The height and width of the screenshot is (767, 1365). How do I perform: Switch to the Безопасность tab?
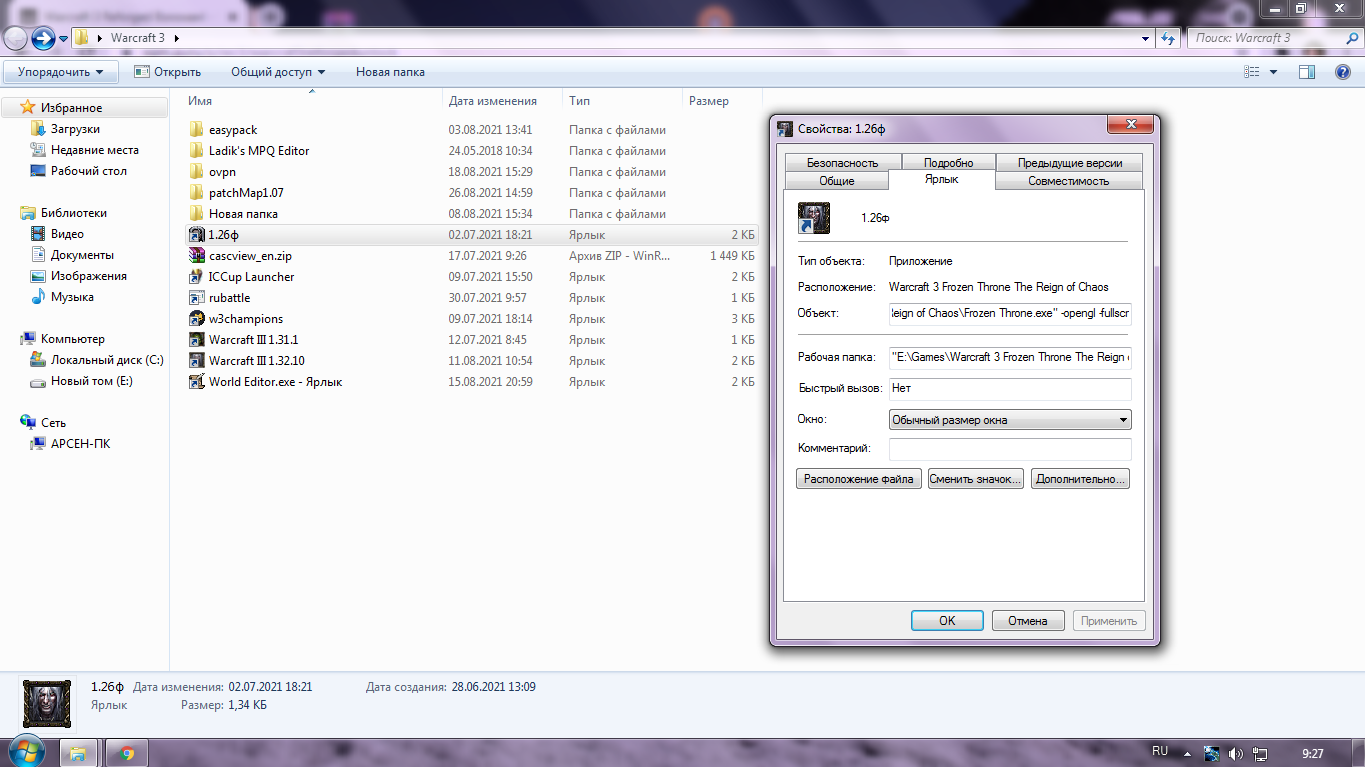click(842, 163)
